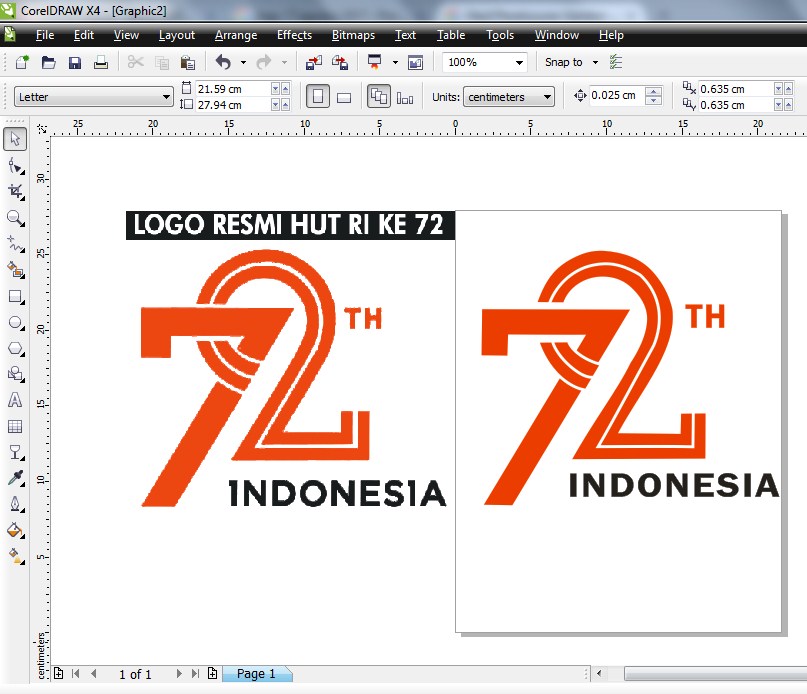
Task: Open a file from toolbar
Action: click(x=48, y=62)
